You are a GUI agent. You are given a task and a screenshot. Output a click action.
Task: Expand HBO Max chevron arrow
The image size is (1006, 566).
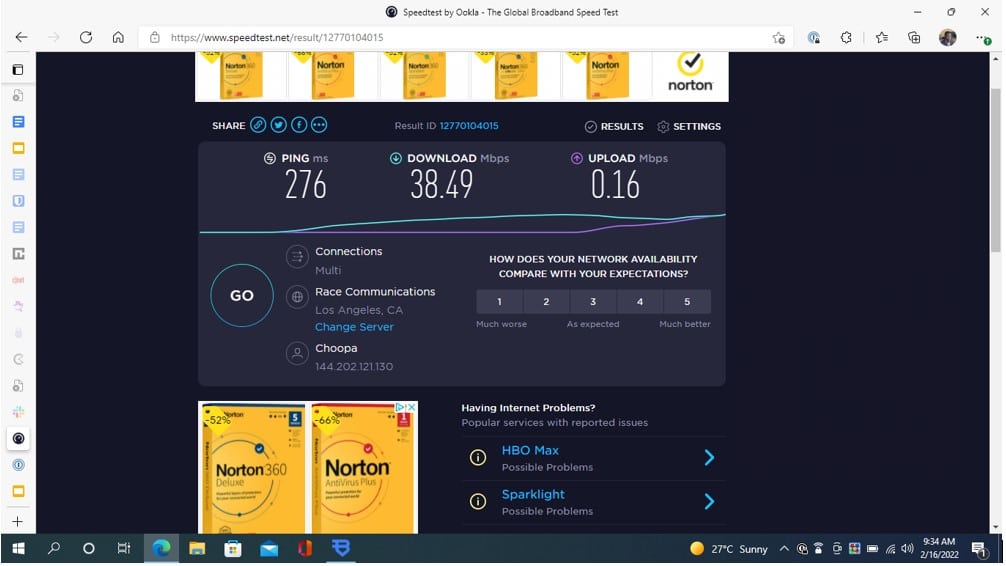click(710, 458)
